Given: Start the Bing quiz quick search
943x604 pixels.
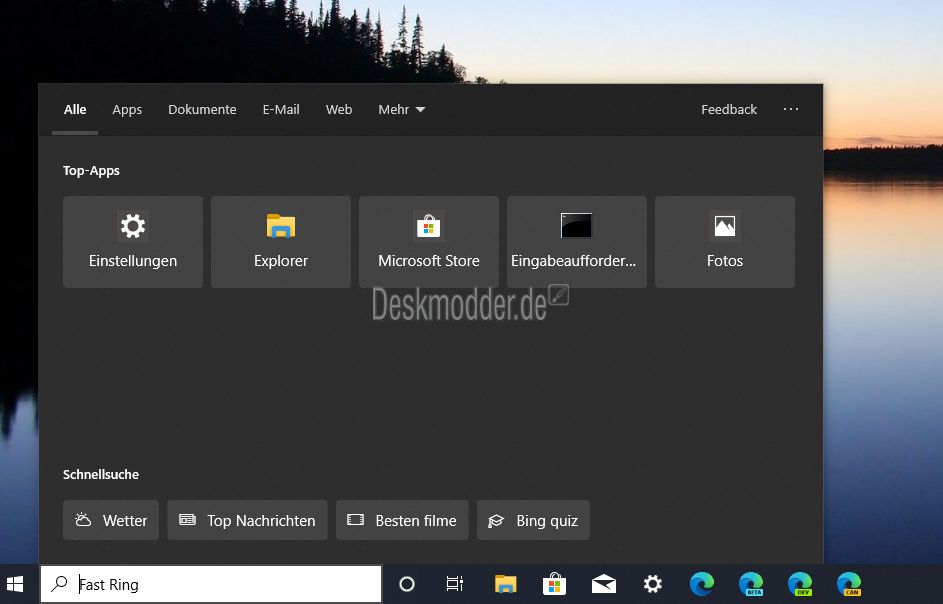Looking at the screenshot, I should coord(533,520).
